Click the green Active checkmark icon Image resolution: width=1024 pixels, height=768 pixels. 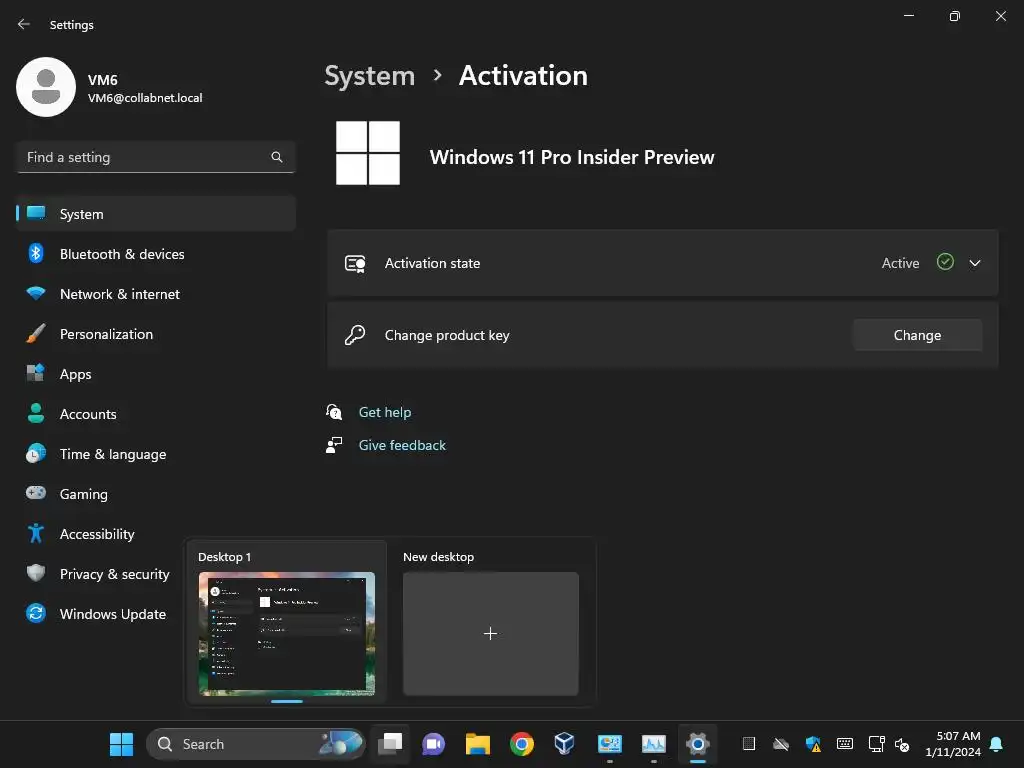coord(945,262)
